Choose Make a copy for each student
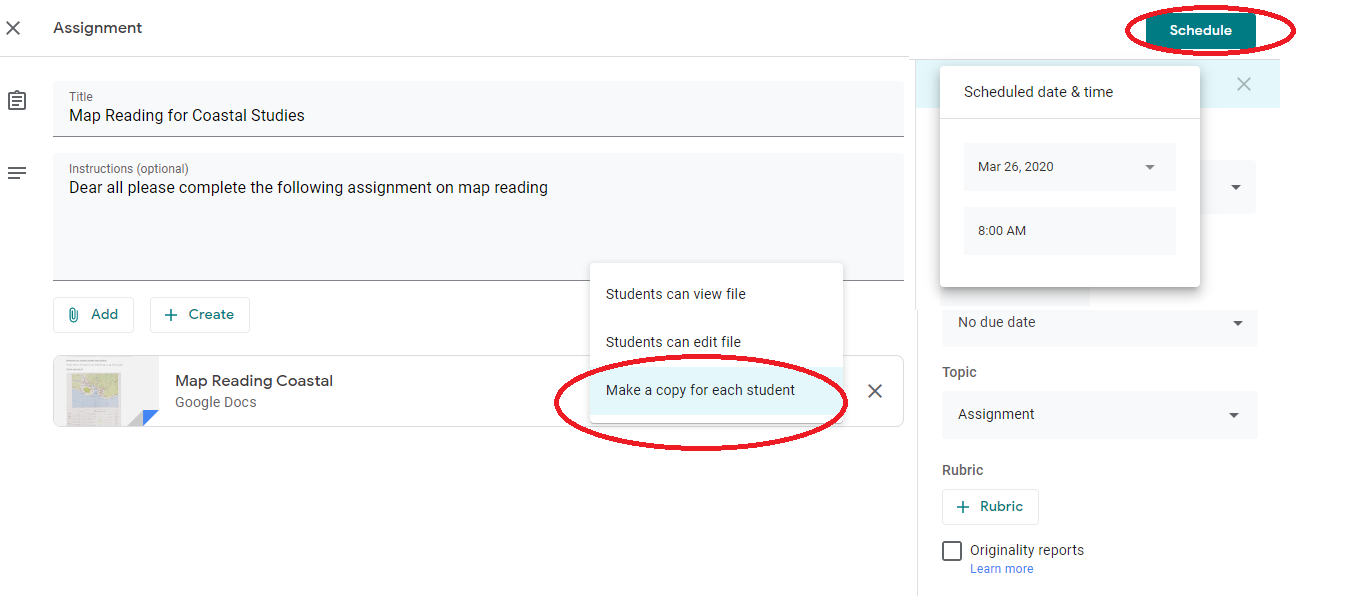The image size is (1346, 606). [x=700, y=390]
